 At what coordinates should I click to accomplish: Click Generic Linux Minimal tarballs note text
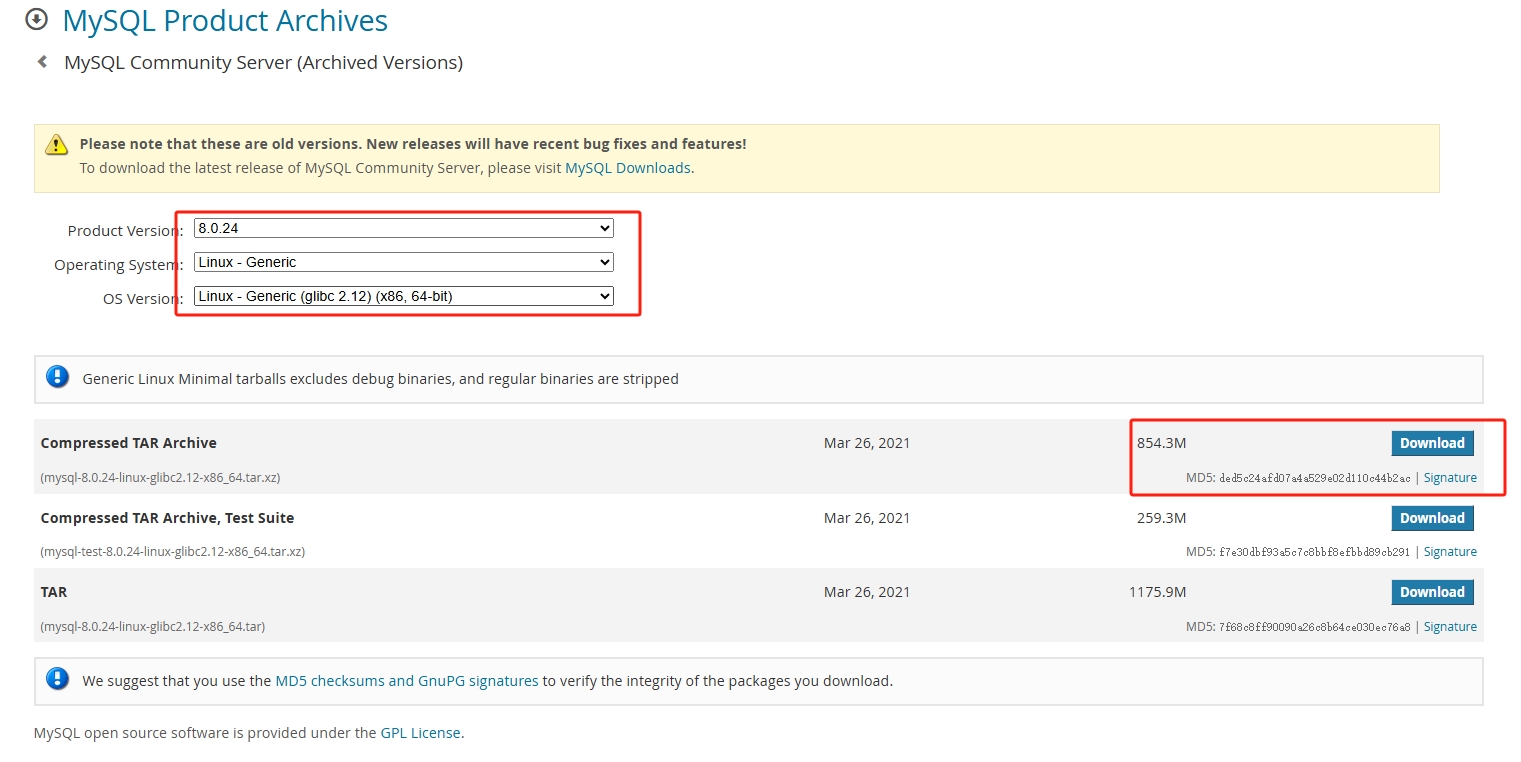(x=380, y=379)
